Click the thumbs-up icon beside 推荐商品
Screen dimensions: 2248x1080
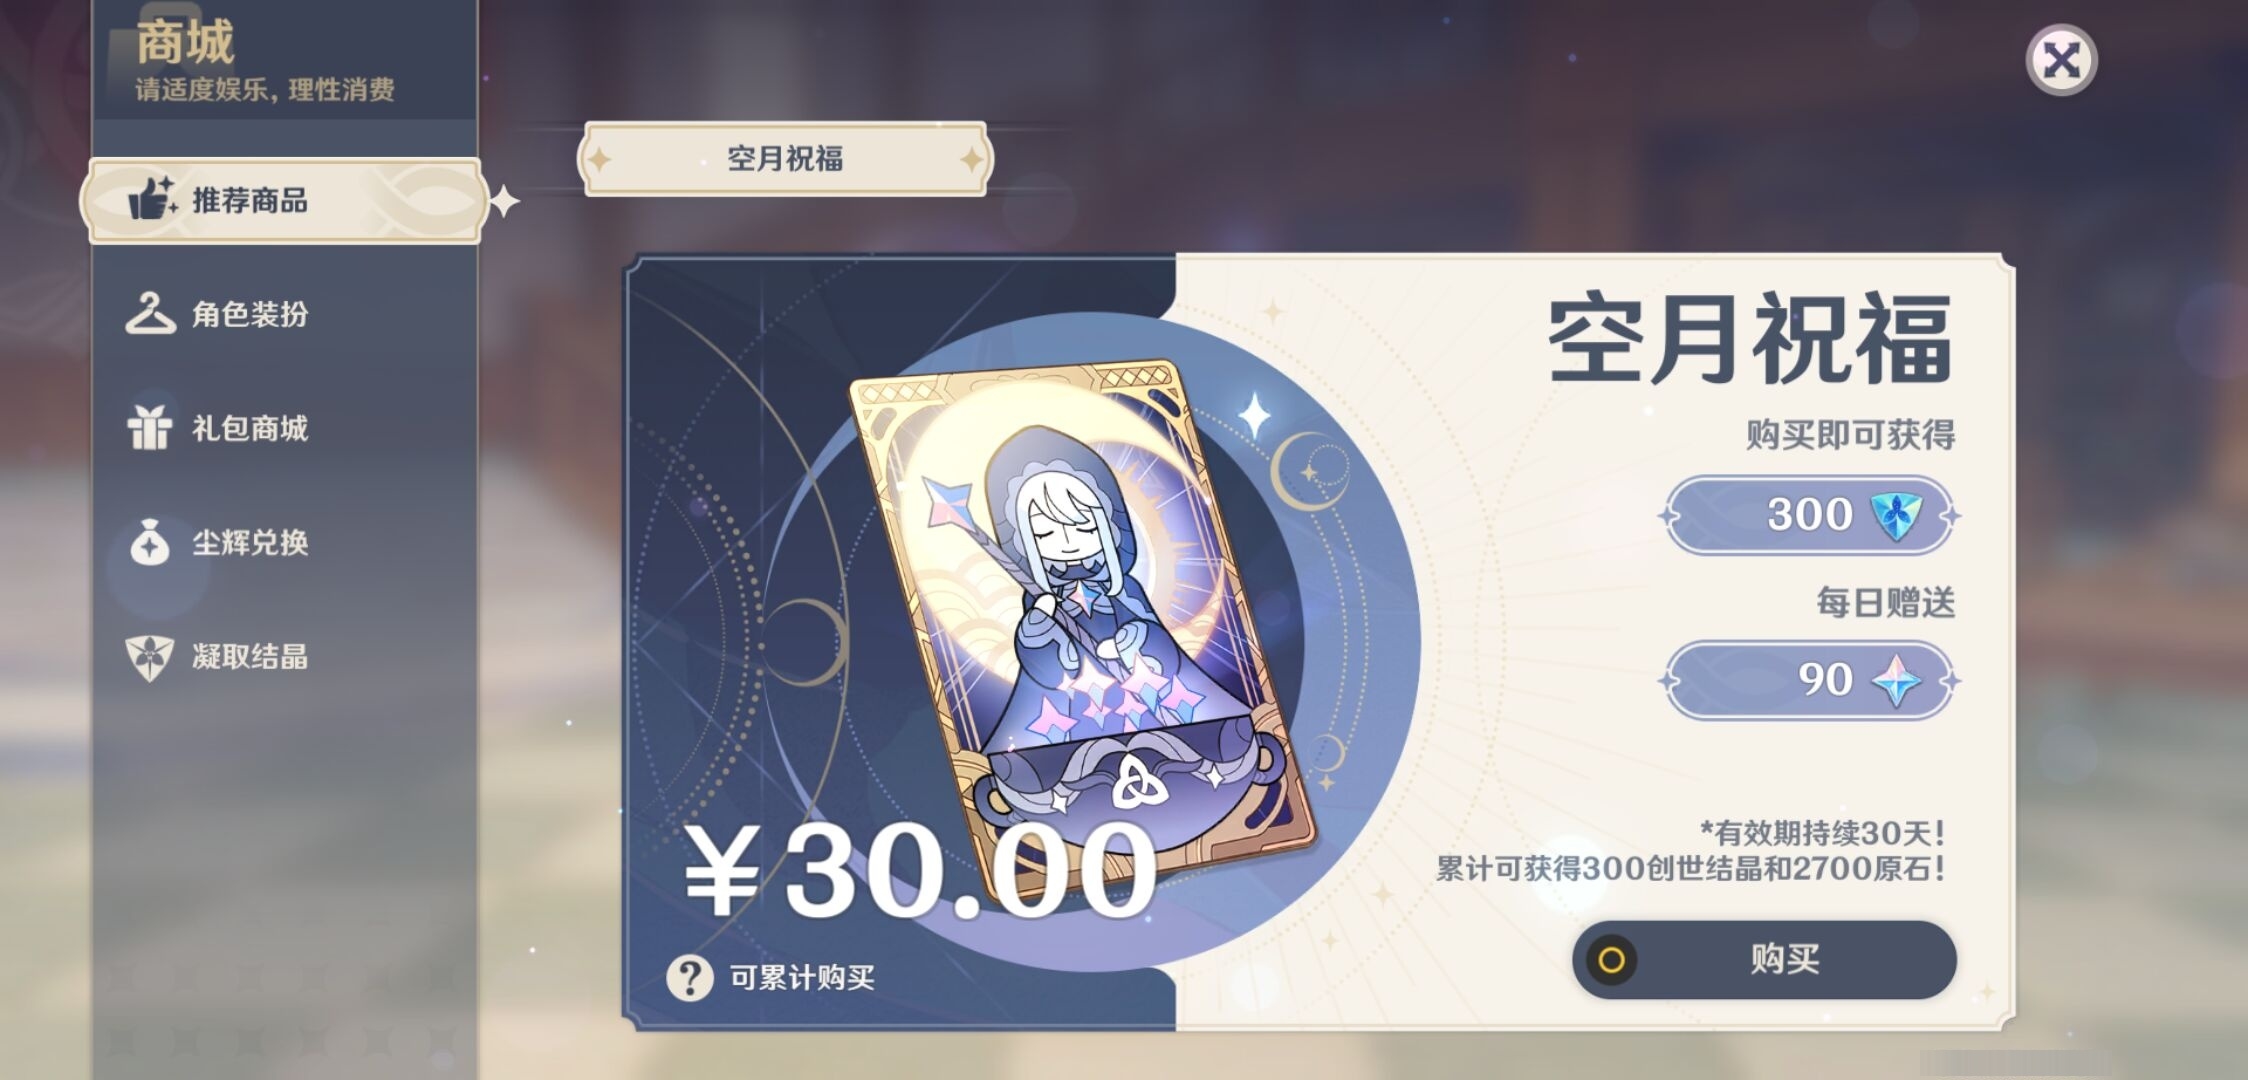pyautogui.click(x=152, y=198)
